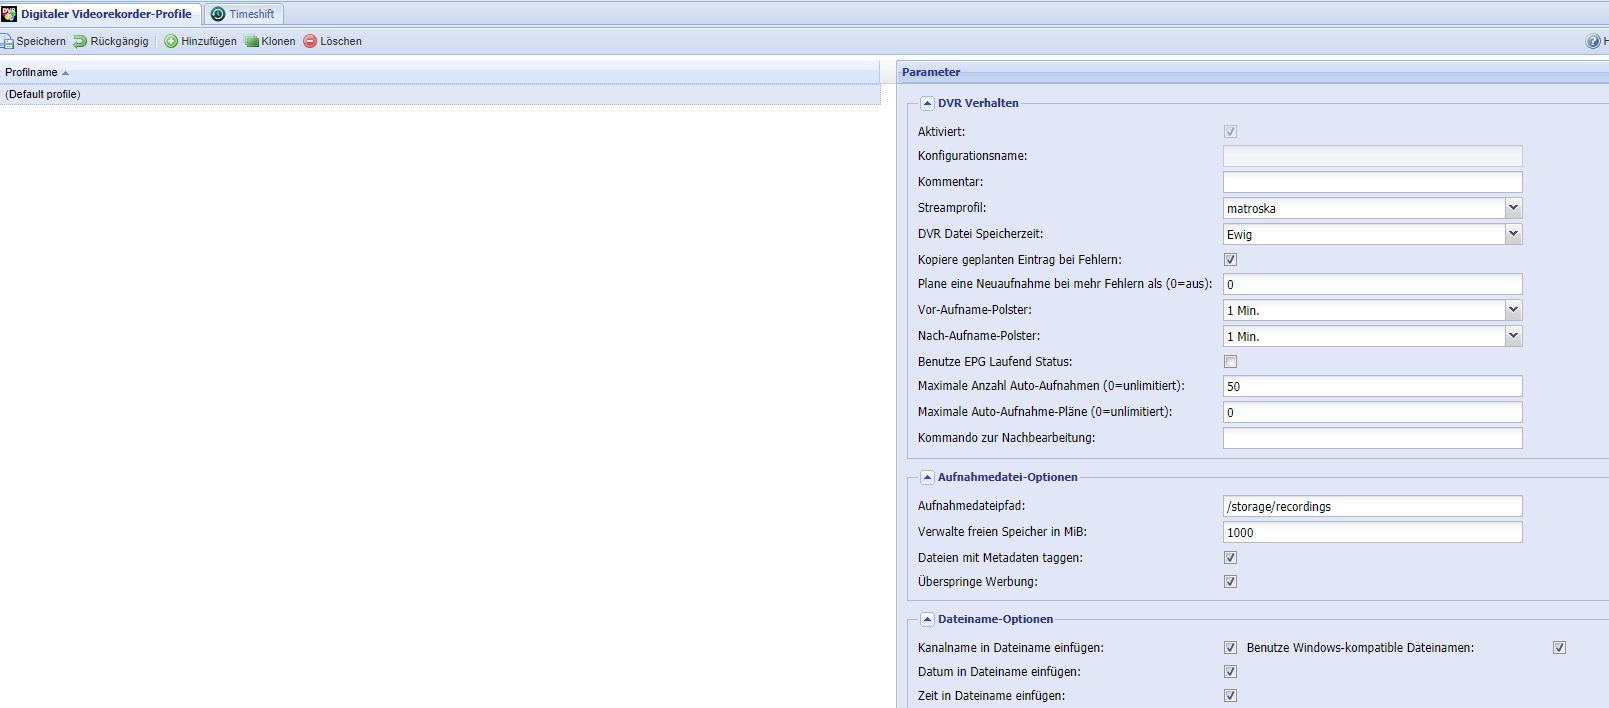This screenshot has width=1609, height=708.
Task: Open the Vor-Aufname-Polster dropdown arrow
Action: (x=1513, y=310)
